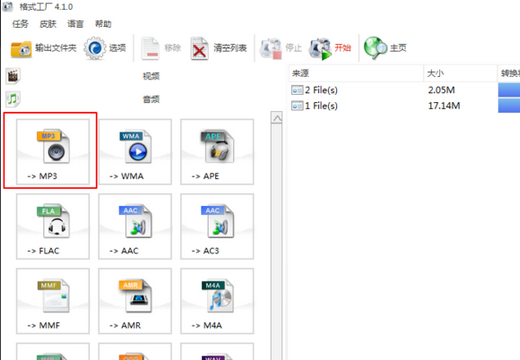Open the 皮肤 skin menu
The height and width of the screenshot is (360, 520).
(48, 24)
